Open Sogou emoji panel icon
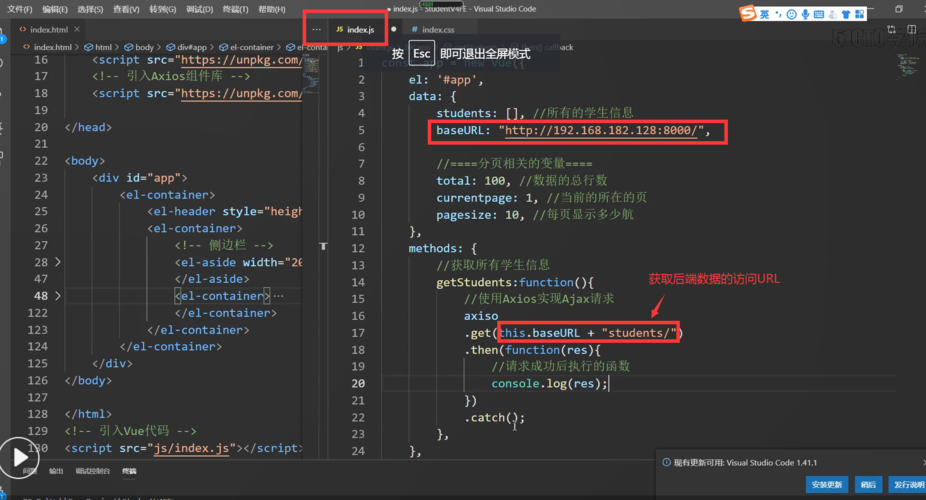The image size is (926, 500). pos(791,14)
